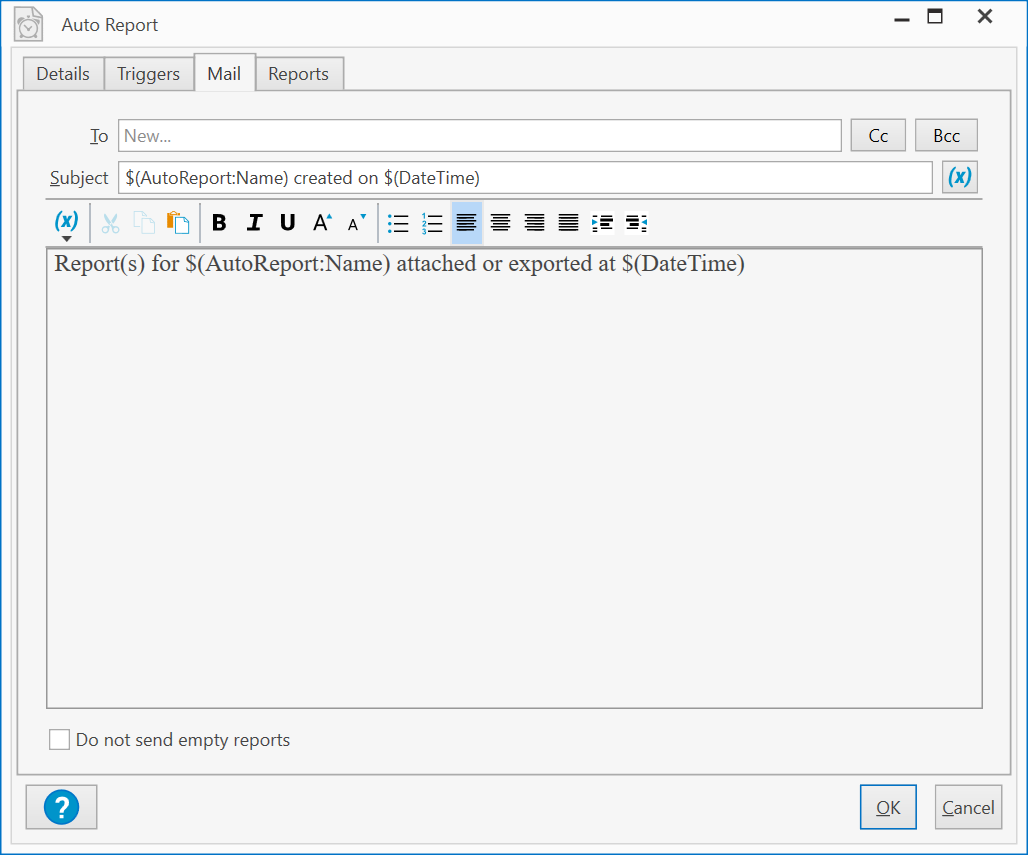Click the Bold formatting icon
1028x855 pixels.
click(220, 223)
